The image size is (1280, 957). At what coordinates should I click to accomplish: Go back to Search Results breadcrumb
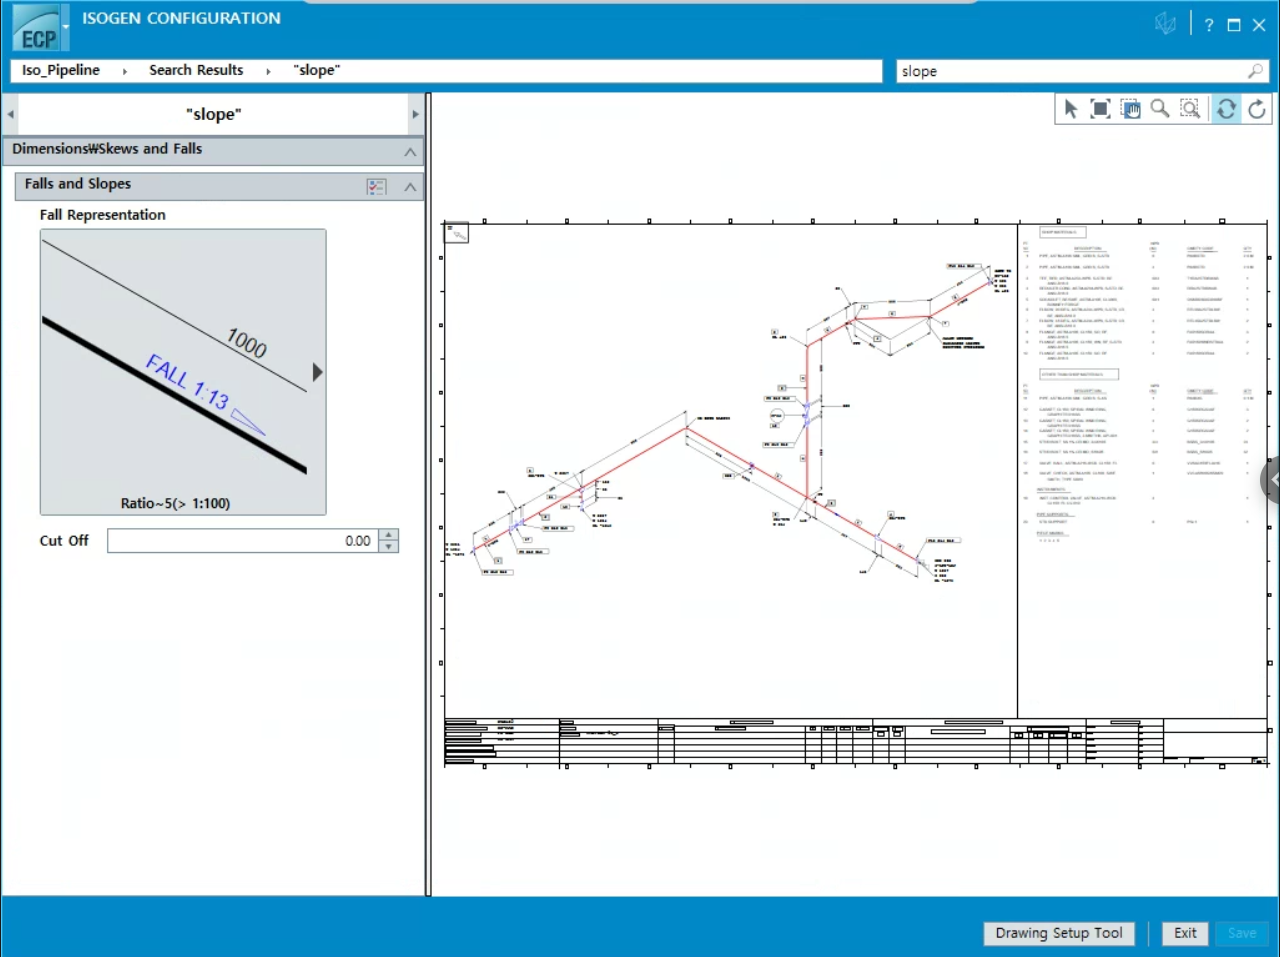click(196, 70)
